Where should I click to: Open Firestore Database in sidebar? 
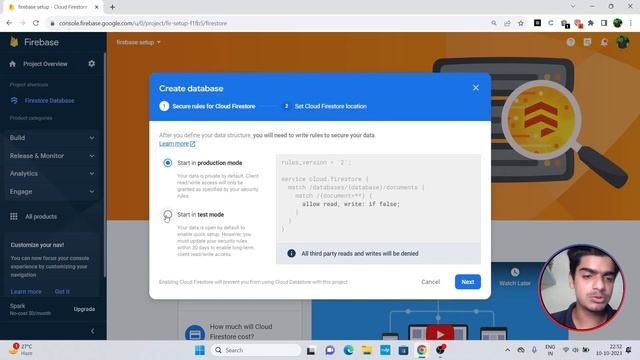click(50, 100)
